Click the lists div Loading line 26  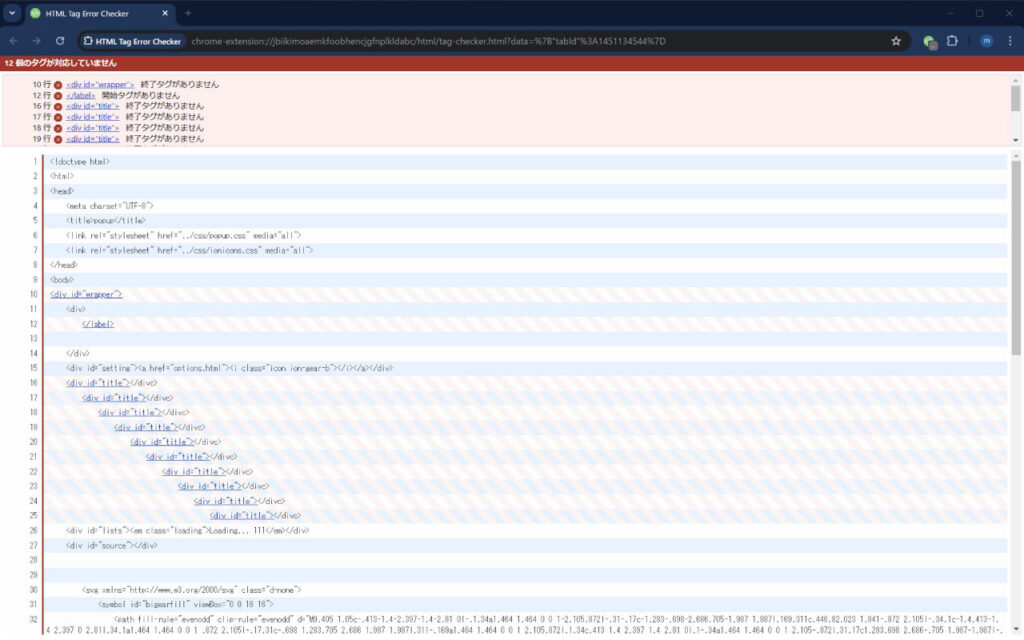click(187, 530)
